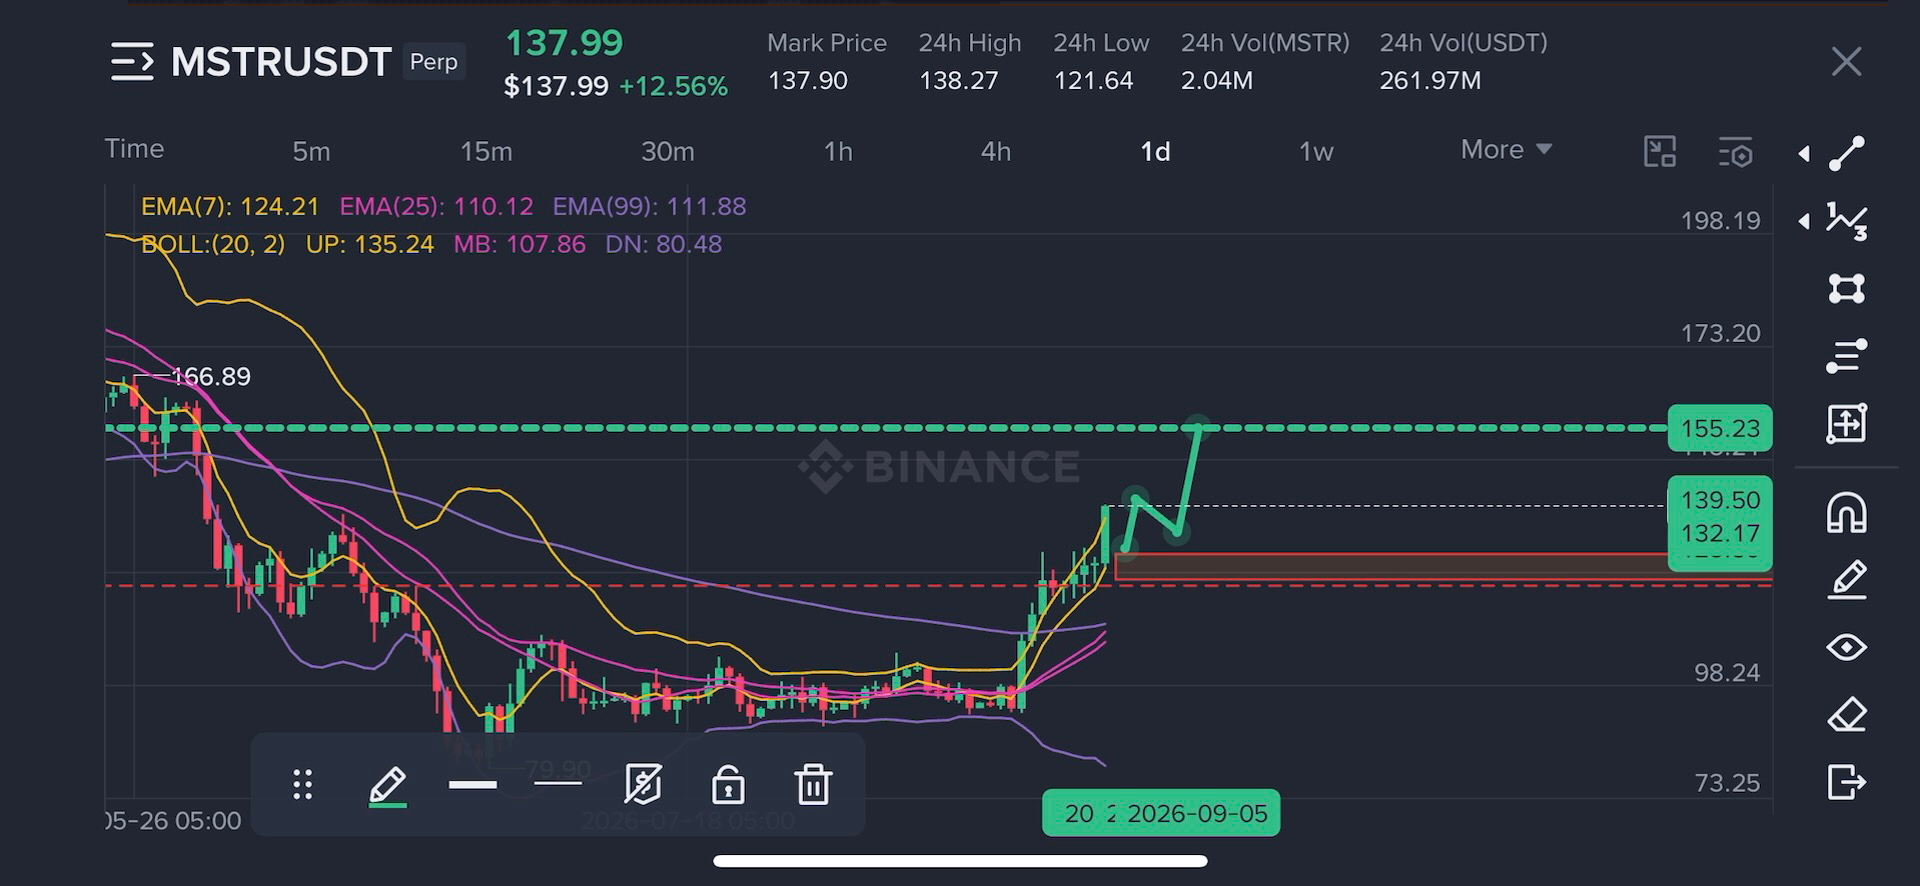The image size is (1920, 886).
Task: Expand the trend line tool options arrow
Action: 1804,154
